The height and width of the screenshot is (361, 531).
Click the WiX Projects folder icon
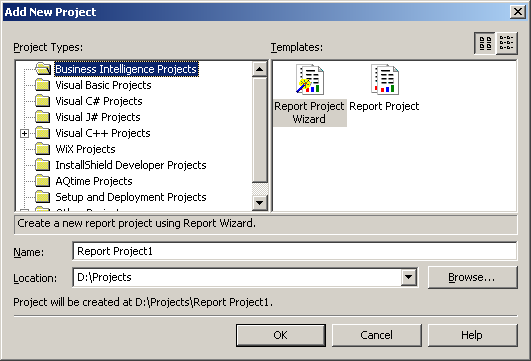(43, 149)
